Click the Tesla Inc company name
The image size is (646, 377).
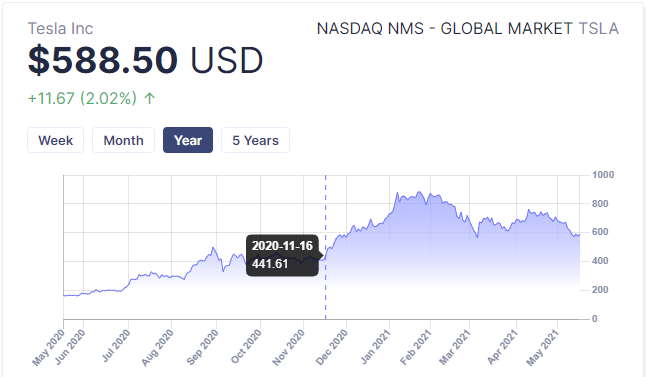click(60, 29)
